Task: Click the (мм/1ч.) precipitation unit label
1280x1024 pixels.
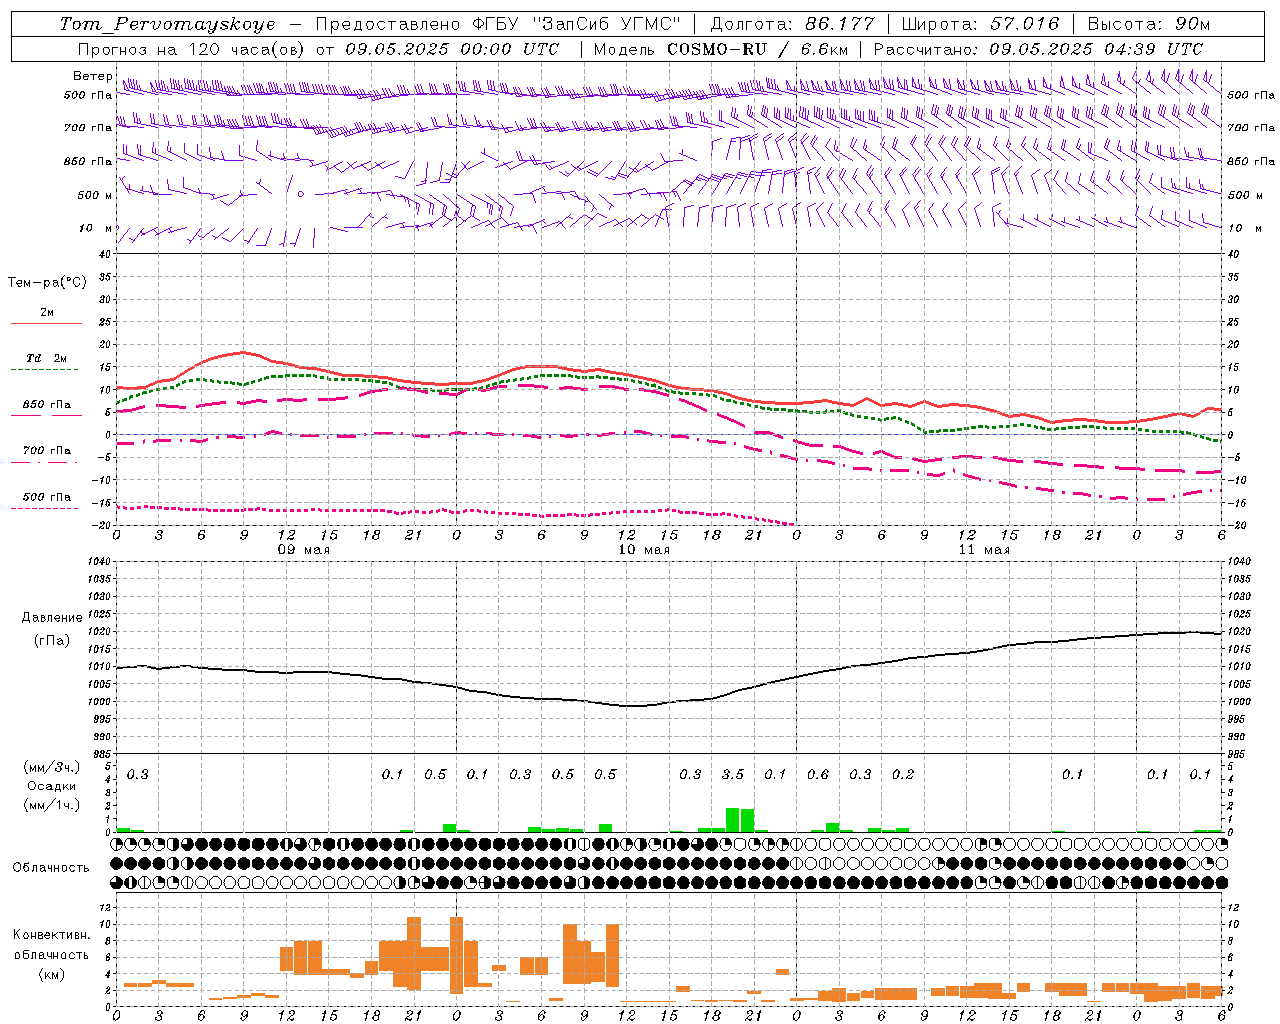Action: point(52,805)
